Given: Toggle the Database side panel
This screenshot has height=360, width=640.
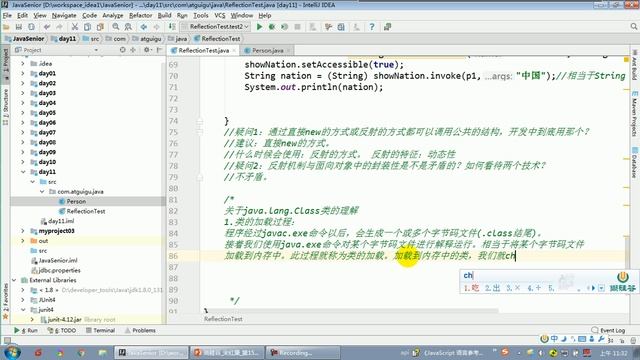Looking at the screenshot, I should point(634,163).
